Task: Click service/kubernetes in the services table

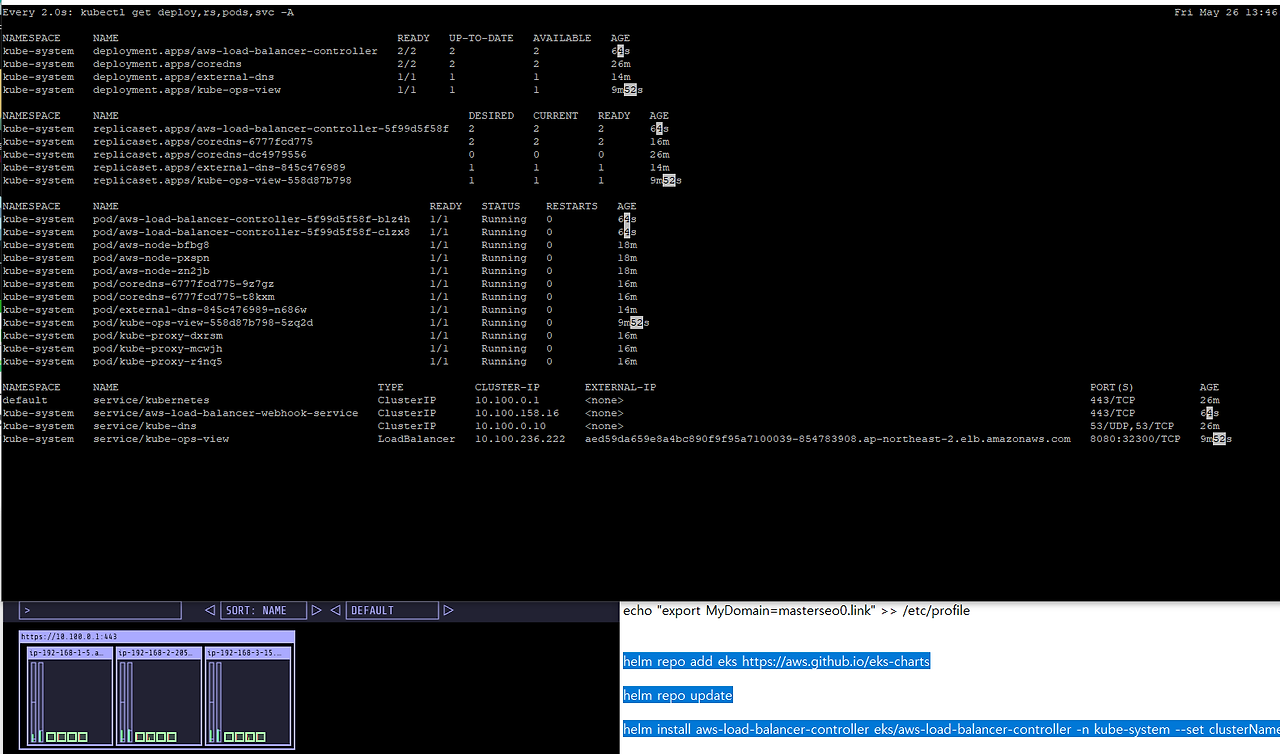Action: click(151, 400)
